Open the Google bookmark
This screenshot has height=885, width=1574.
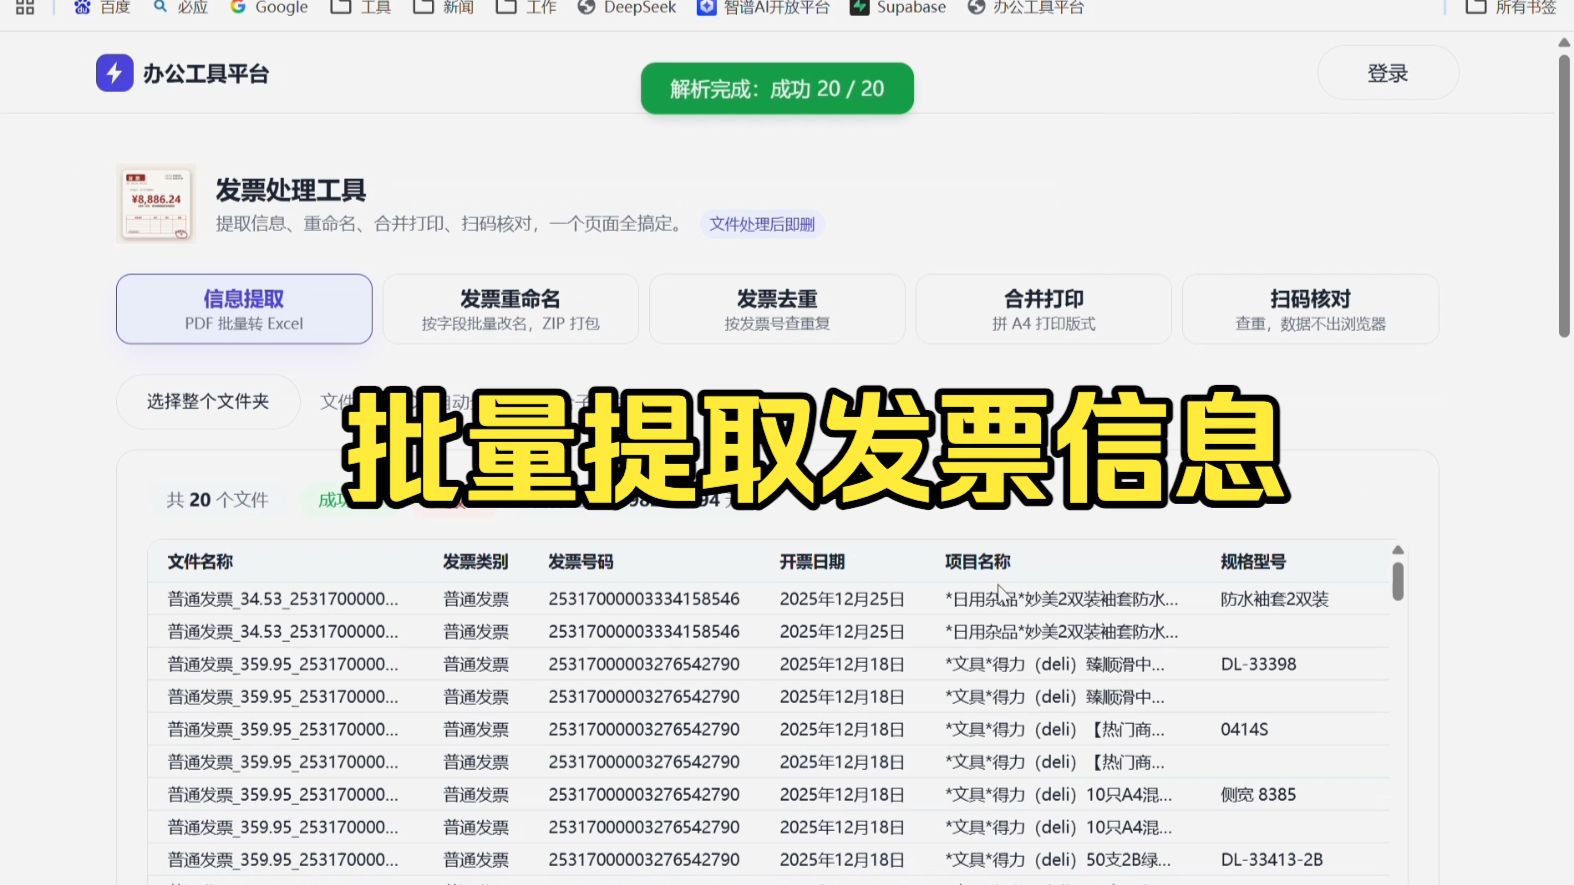pos(268,7)
